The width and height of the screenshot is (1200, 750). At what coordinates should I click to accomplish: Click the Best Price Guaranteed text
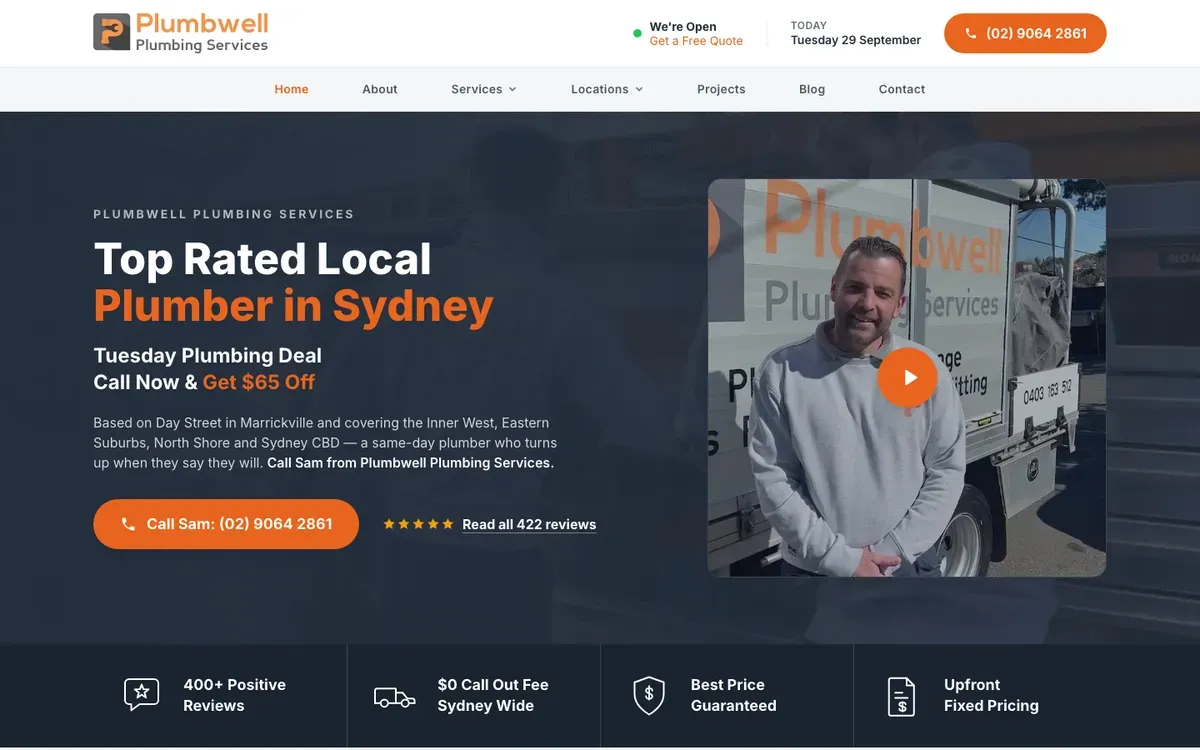pos(733,695)
